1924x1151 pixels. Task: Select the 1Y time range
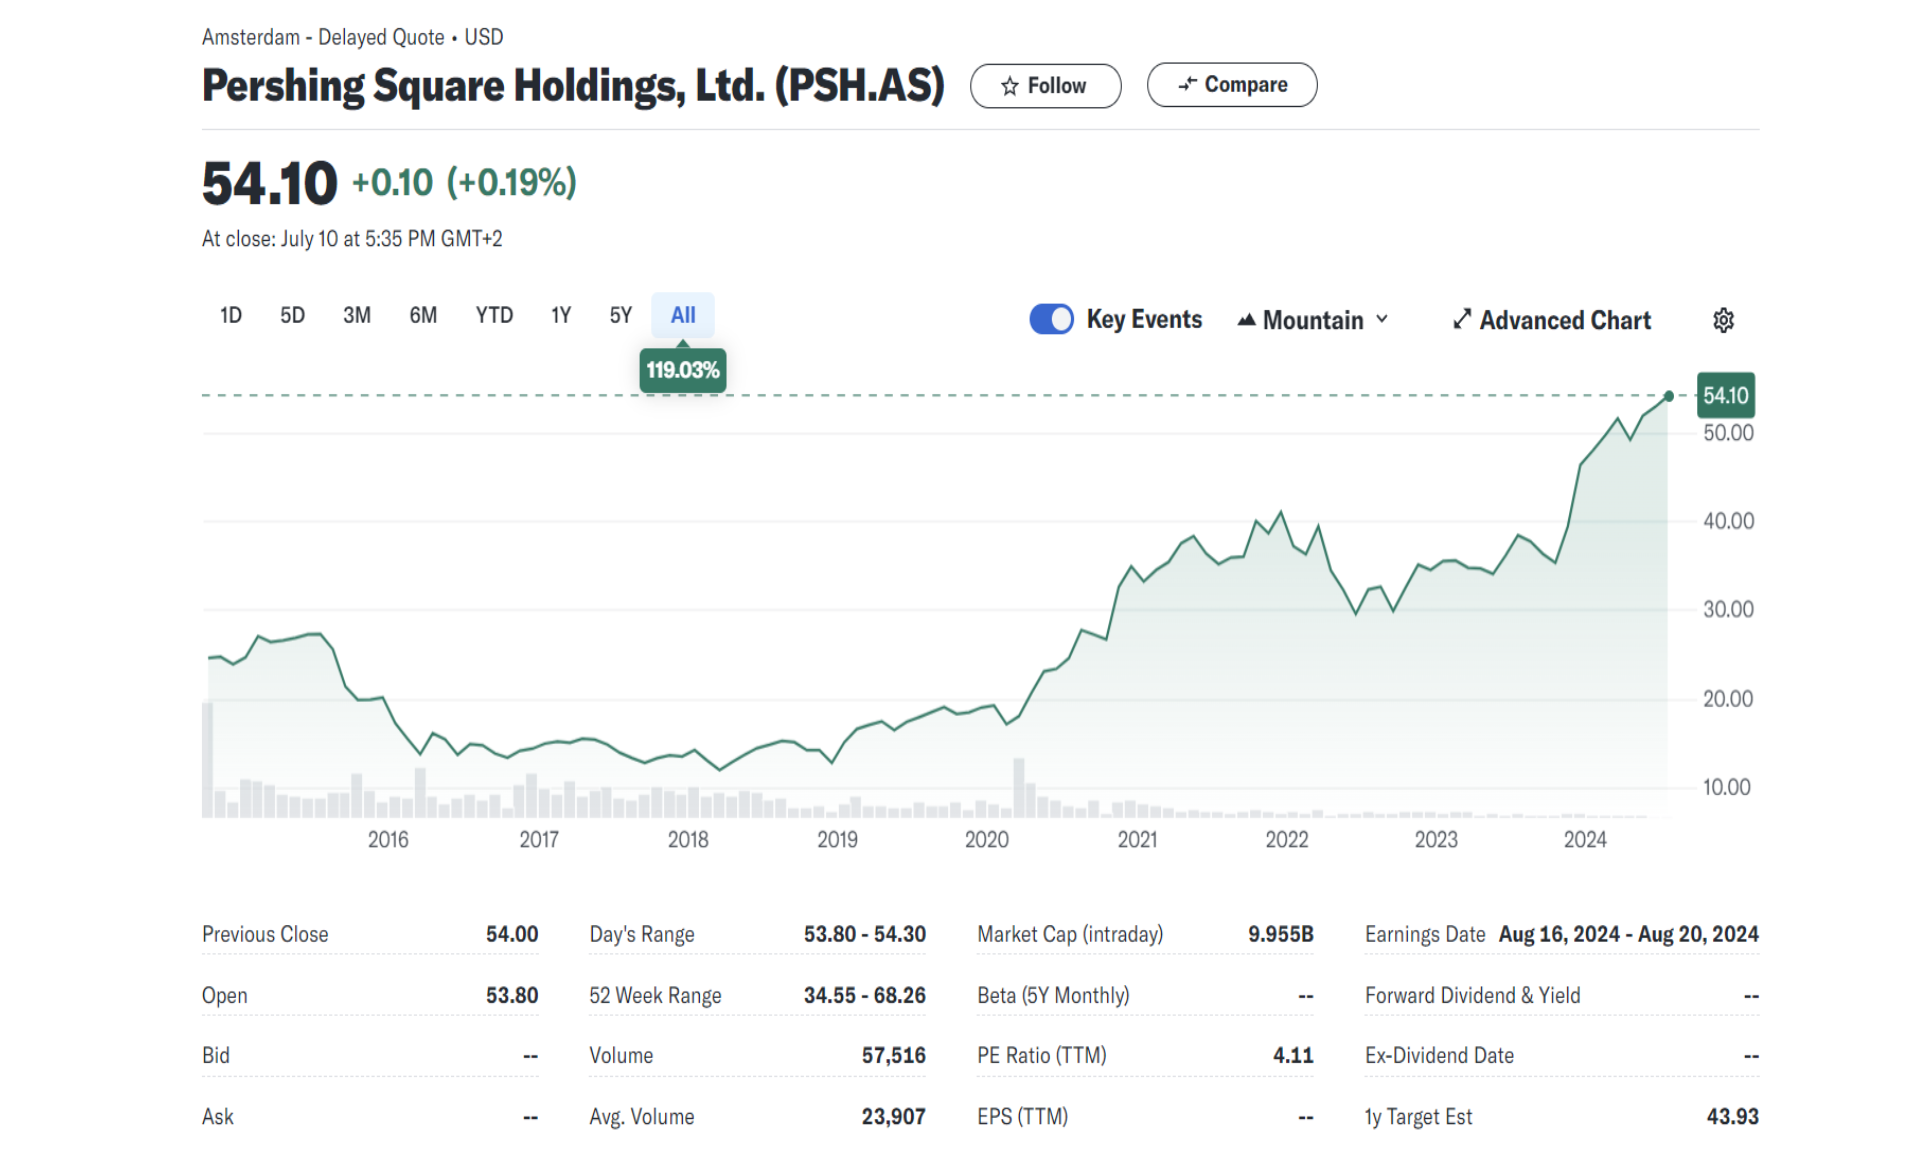[x=560, y=315]
